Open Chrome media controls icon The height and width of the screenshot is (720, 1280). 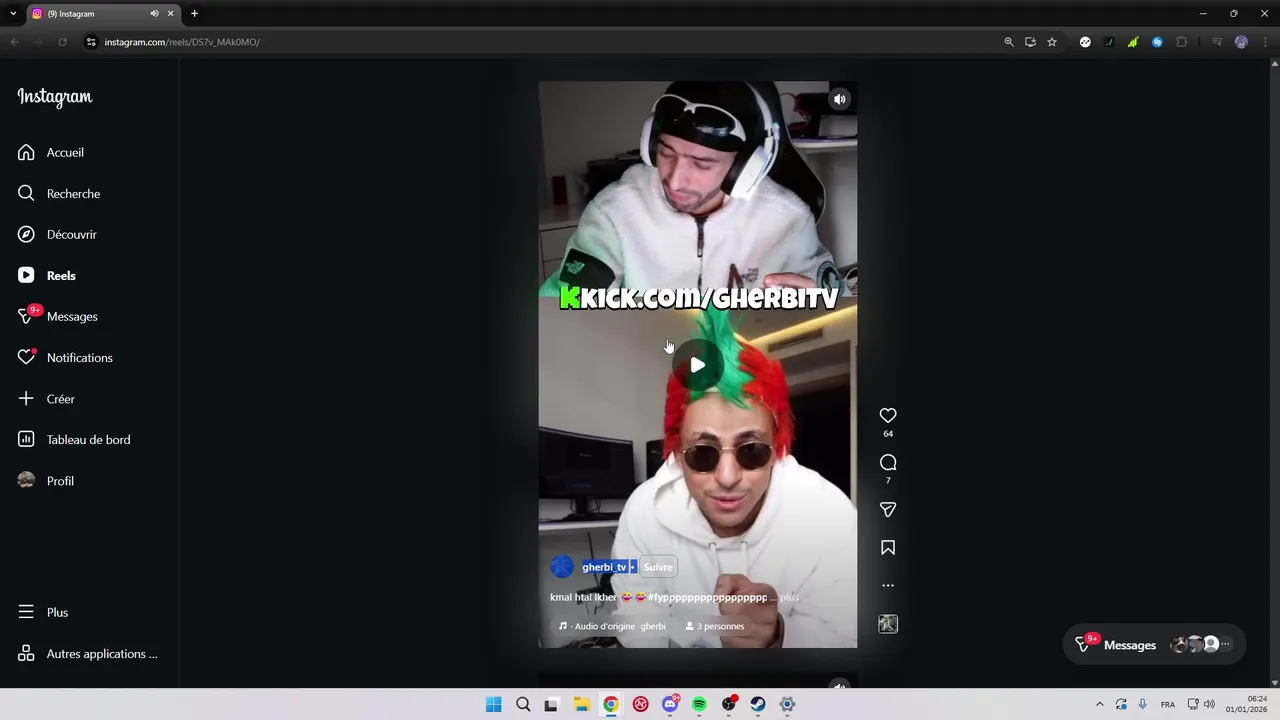click(x=1217, y=42)
